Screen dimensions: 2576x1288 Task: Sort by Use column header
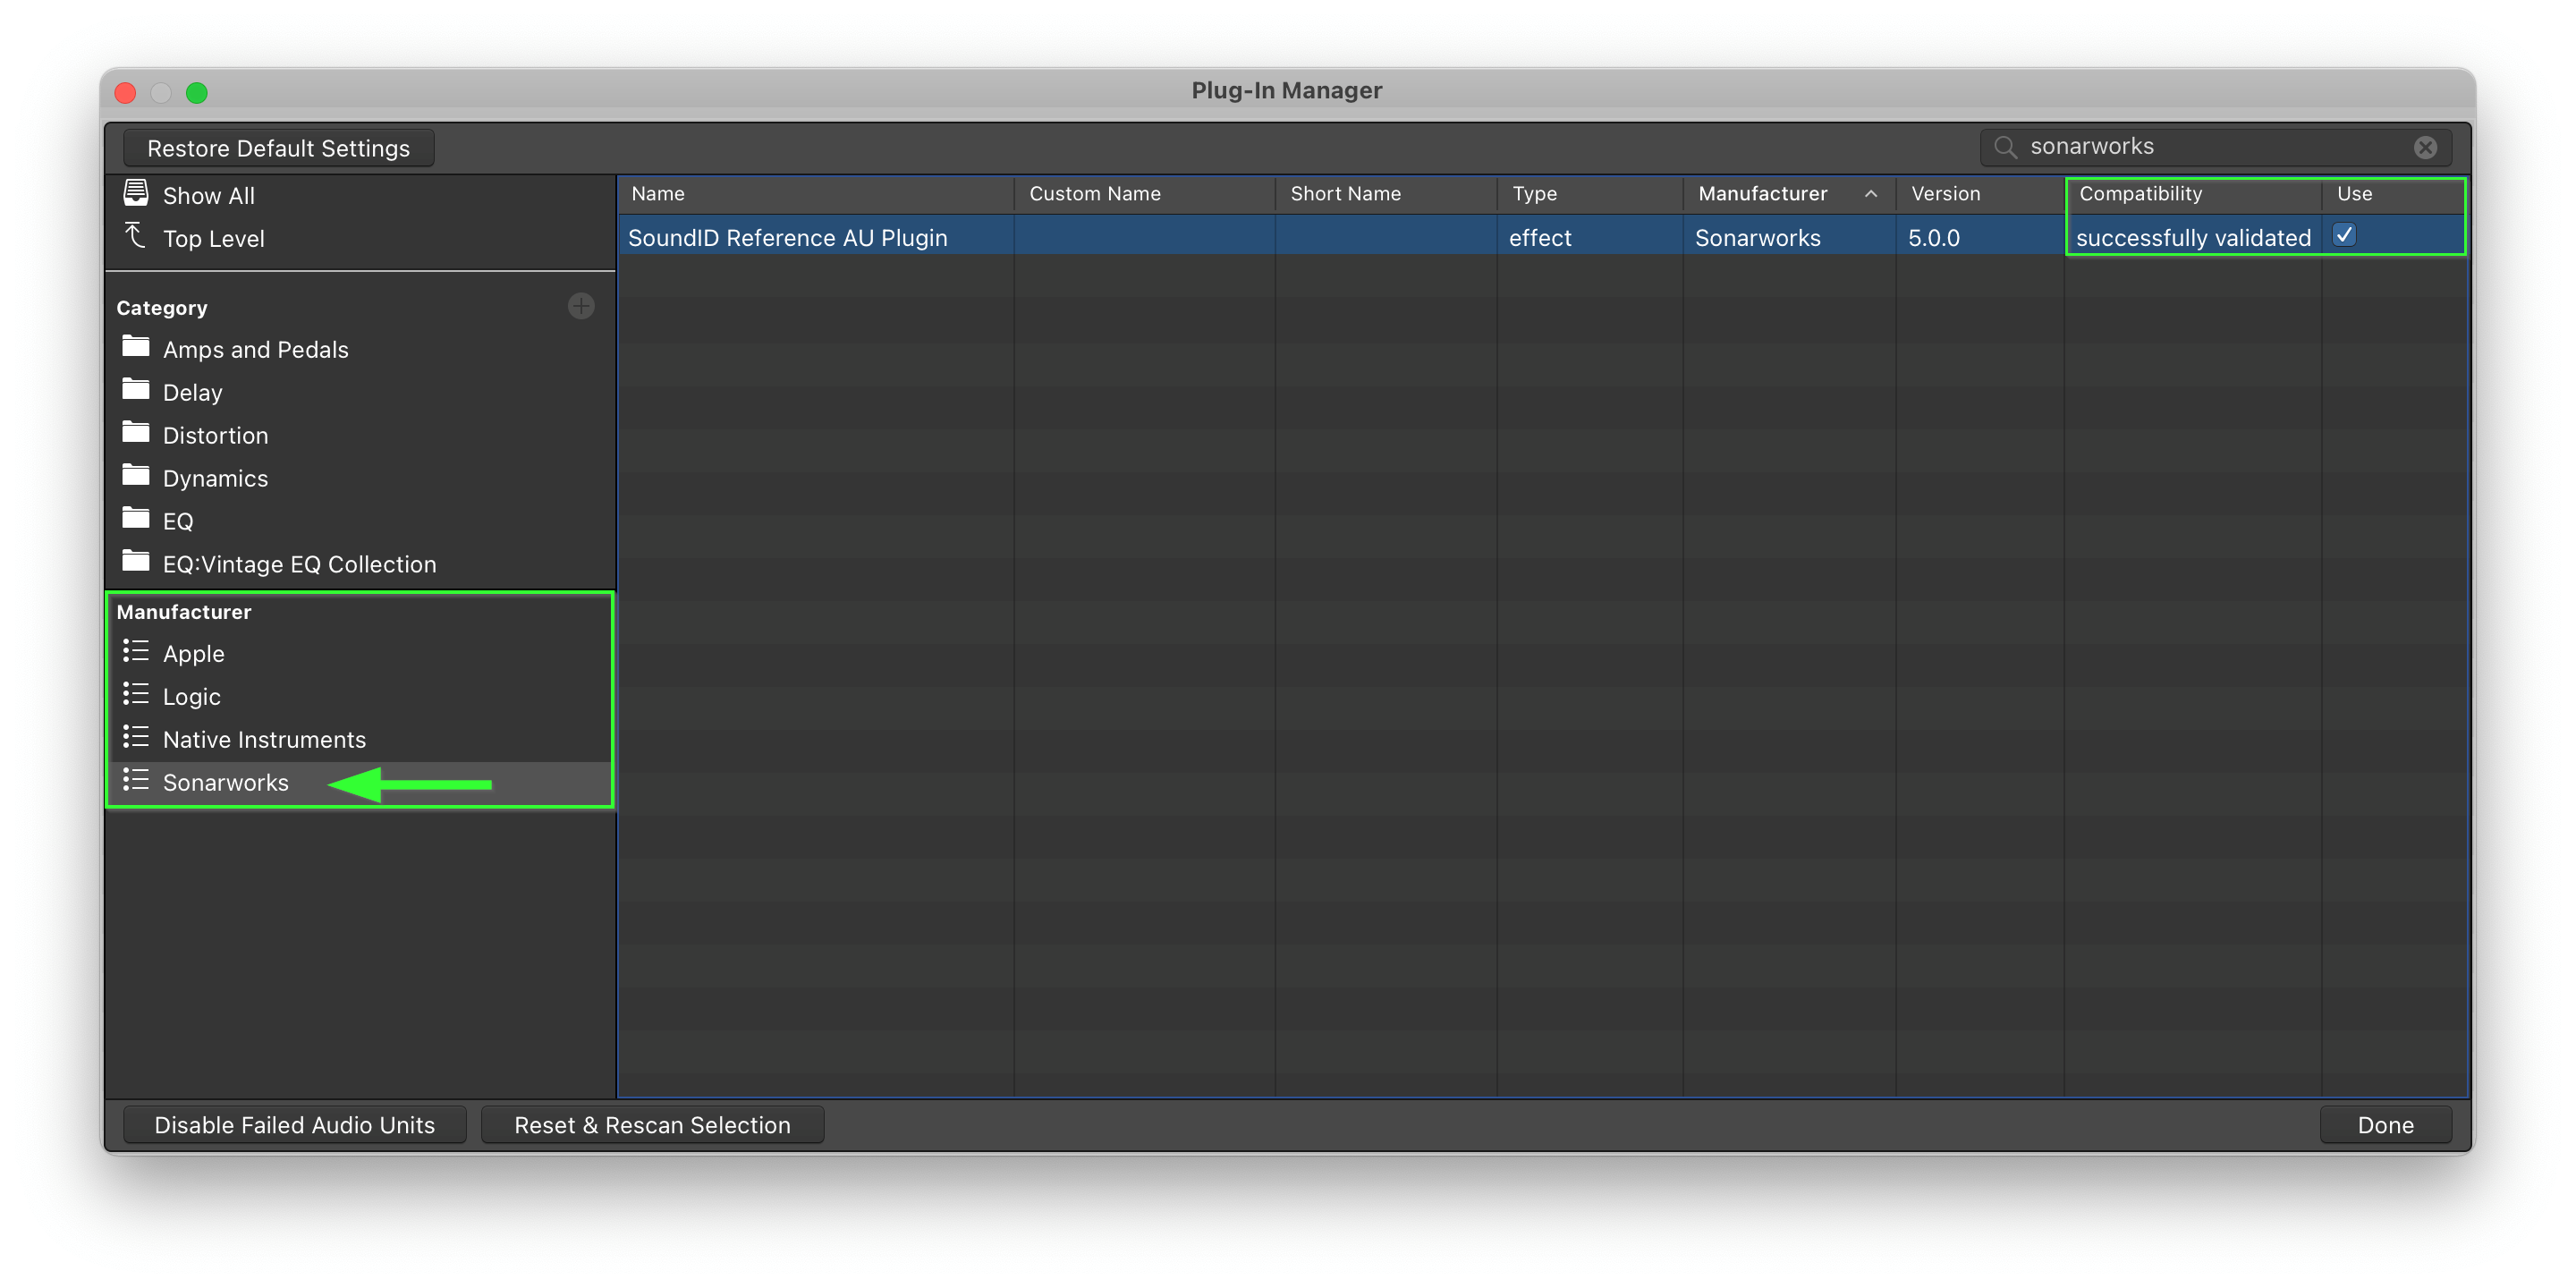[2393, 194]
